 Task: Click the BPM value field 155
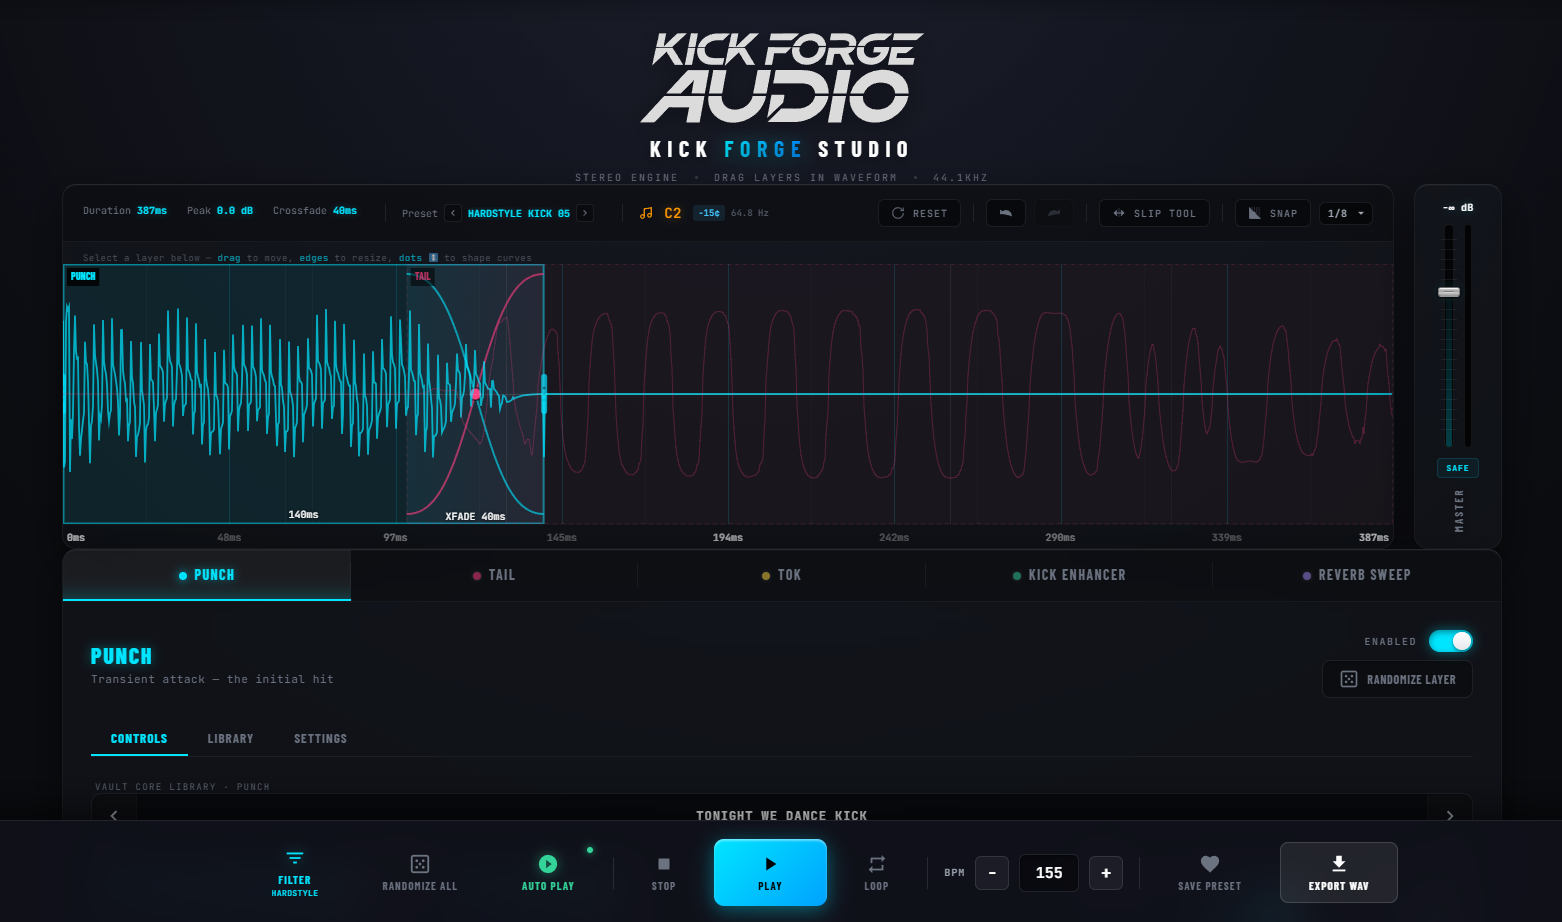[x=1049, y=873]
